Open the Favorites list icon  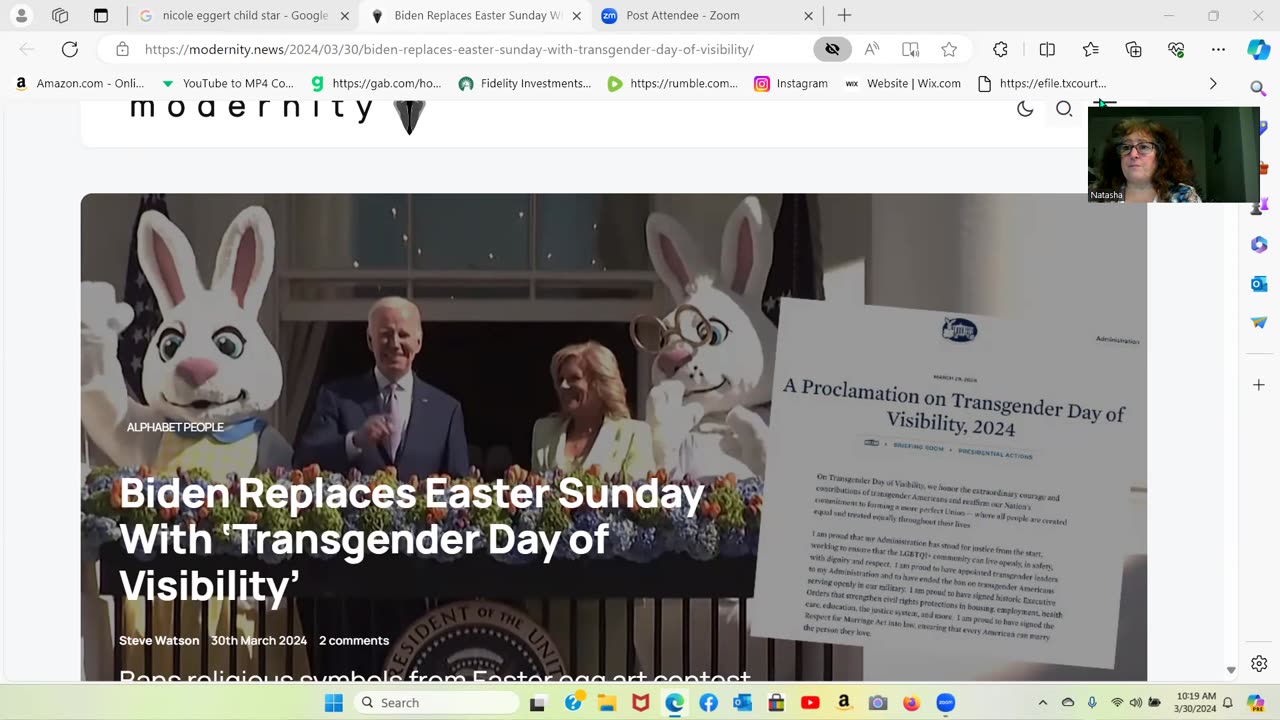pyautogui.click(x=1091, y=49)
